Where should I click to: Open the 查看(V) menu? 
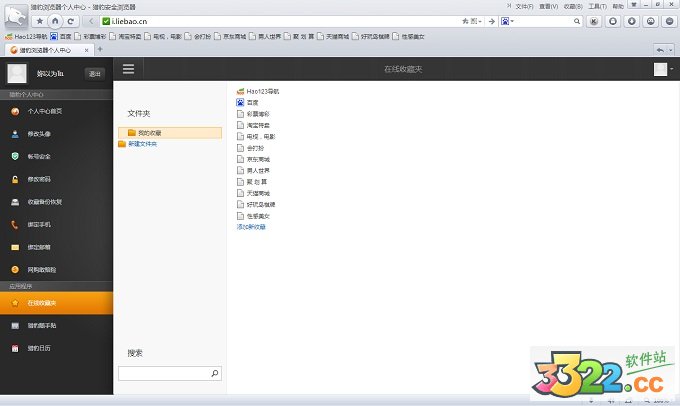(x=549, y=7)
